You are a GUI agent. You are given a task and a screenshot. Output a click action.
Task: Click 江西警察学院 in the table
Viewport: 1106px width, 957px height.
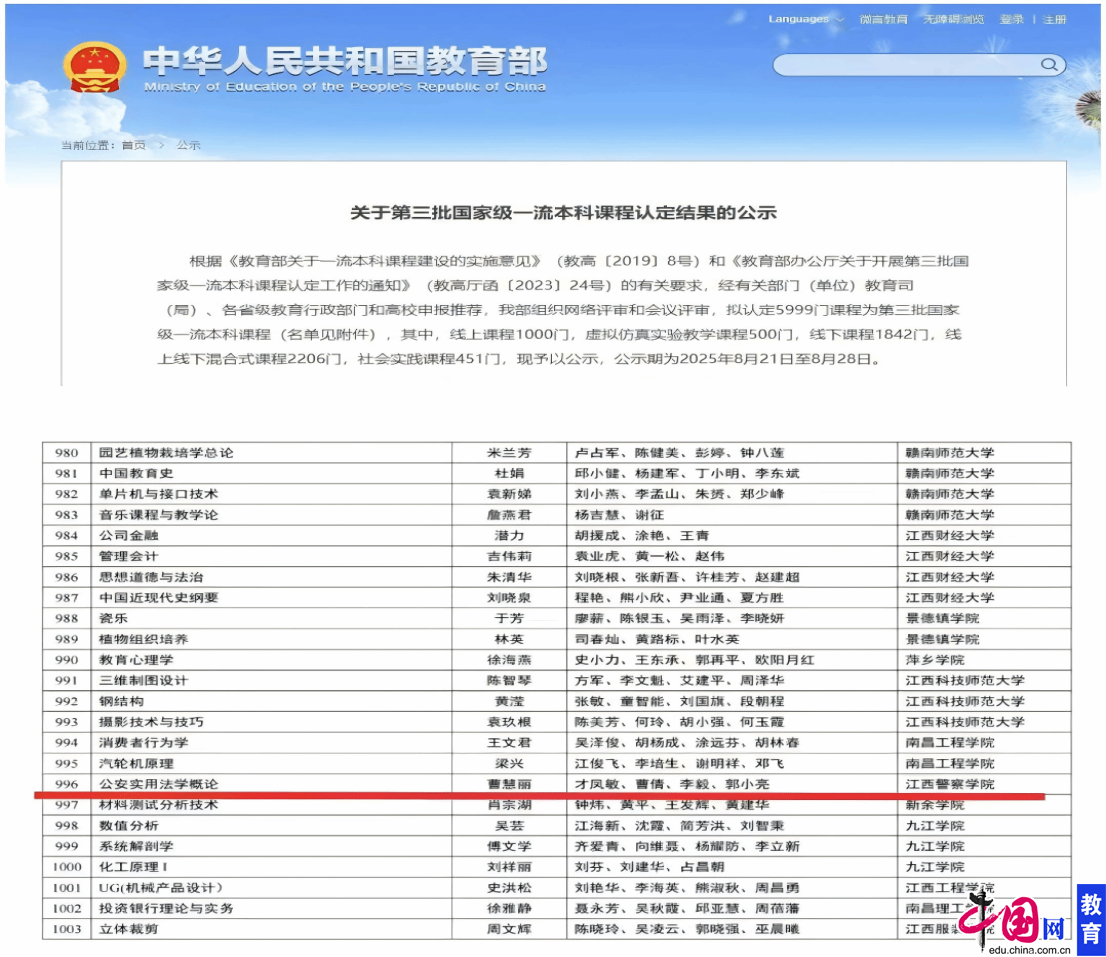click(950, 784)
